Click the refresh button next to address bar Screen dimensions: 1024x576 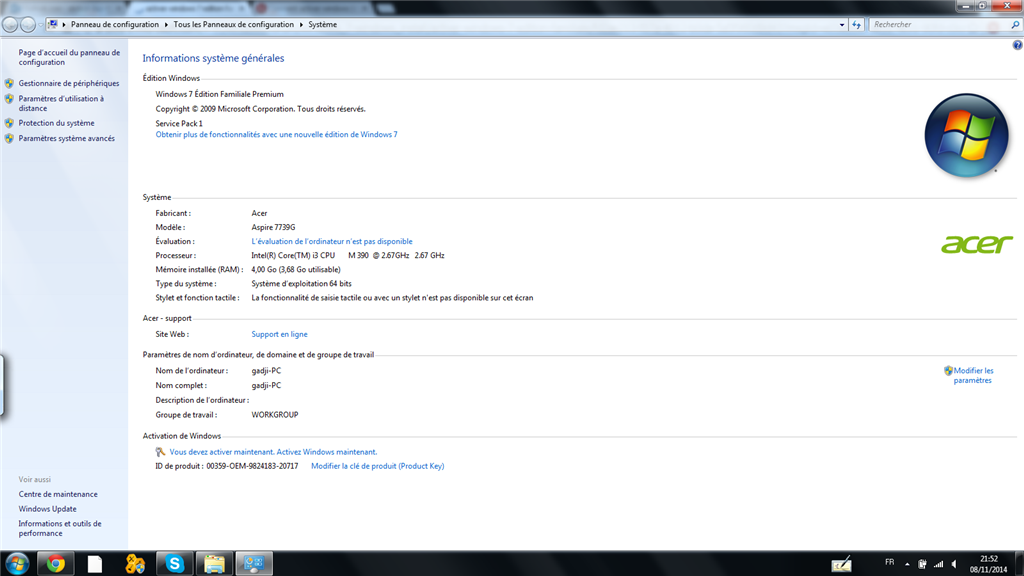pos(856,25)
